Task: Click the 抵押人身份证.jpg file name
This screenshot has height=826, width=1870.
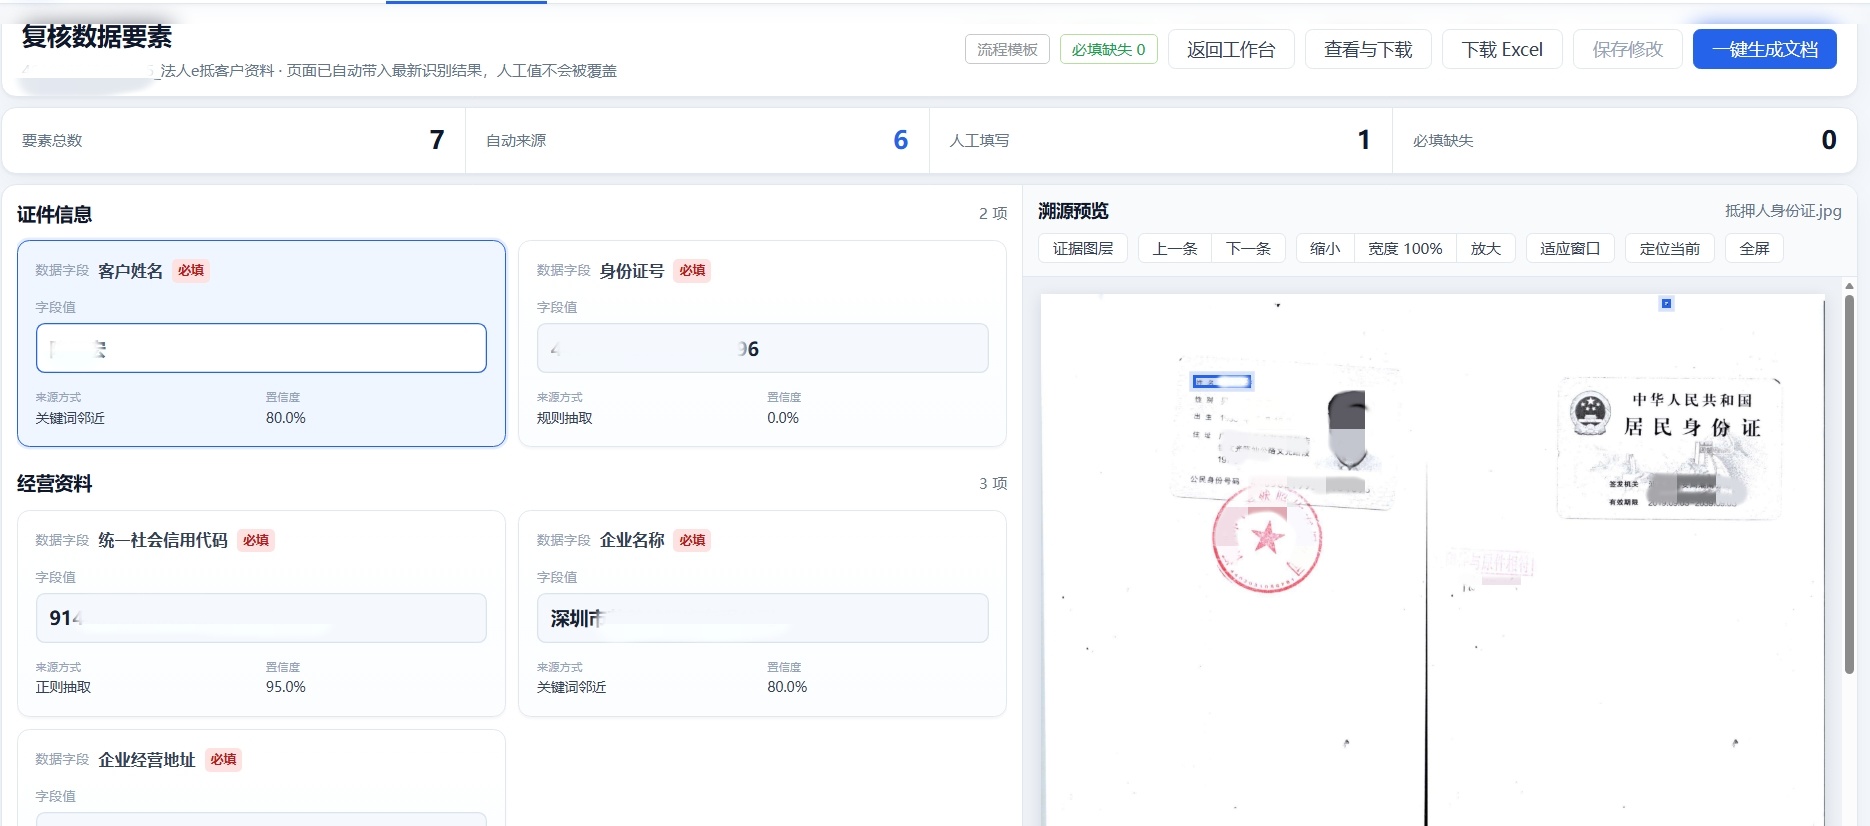Action: pyautogui.click(x=1783, y=211)
